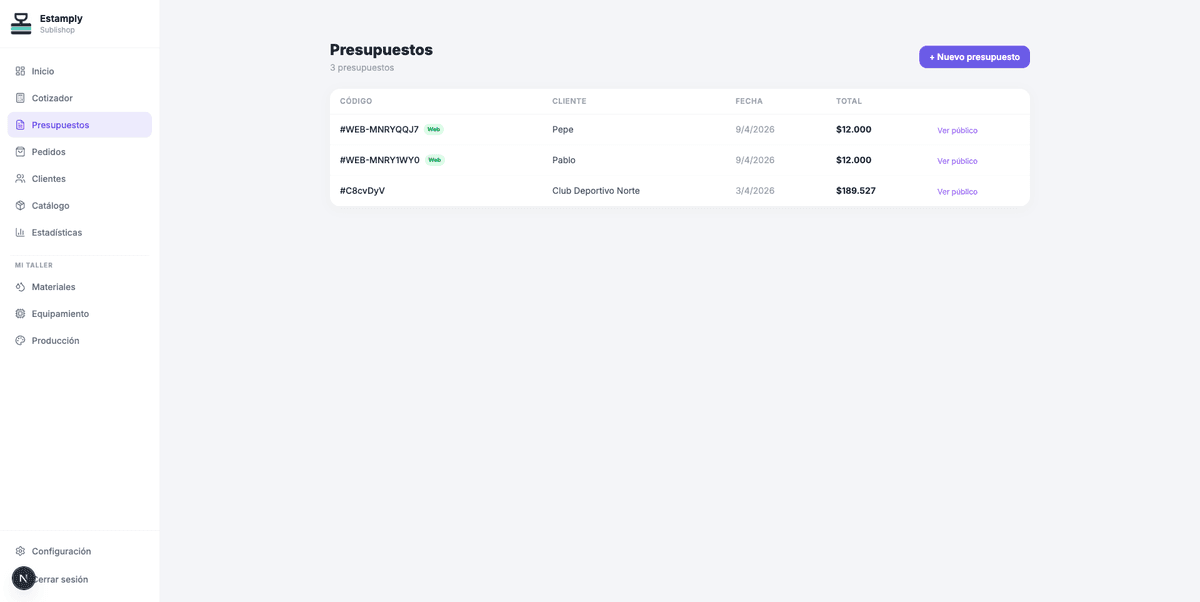Click the Clientes people icon
Screen dimensions: 1200x602
click(x=20, y=179)
